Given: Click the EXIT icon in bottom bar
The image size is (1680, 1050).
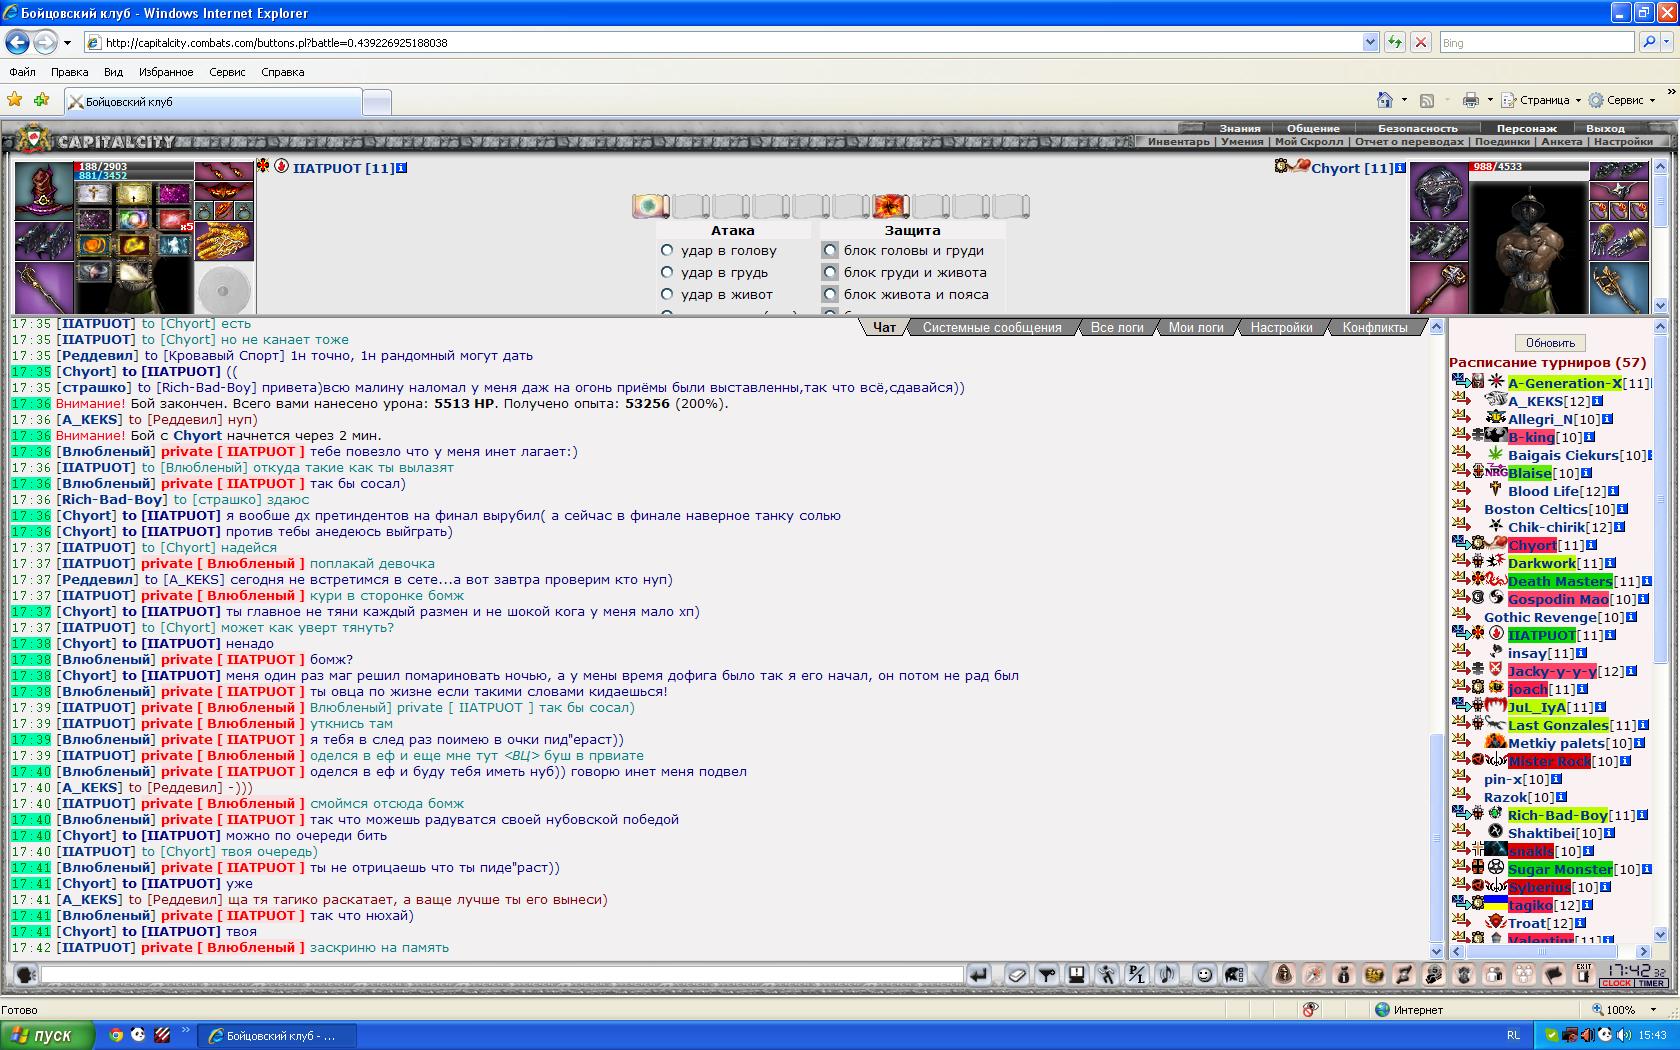Looking at the screenshot, I should pos(1584,974).
